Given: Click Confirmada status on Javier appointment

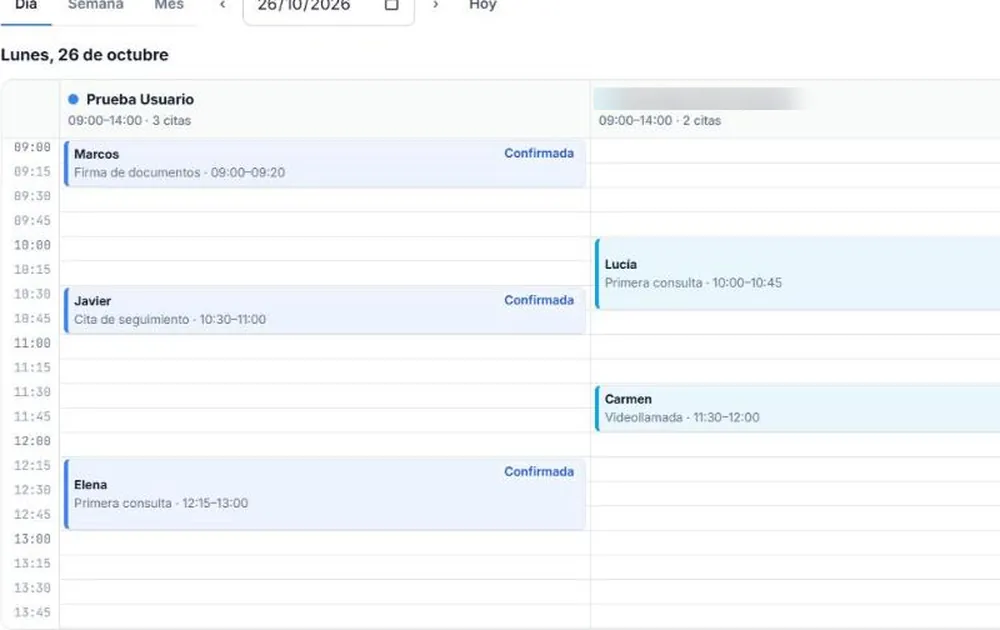Looking at the screenshot, I should [x=539, y=300].
